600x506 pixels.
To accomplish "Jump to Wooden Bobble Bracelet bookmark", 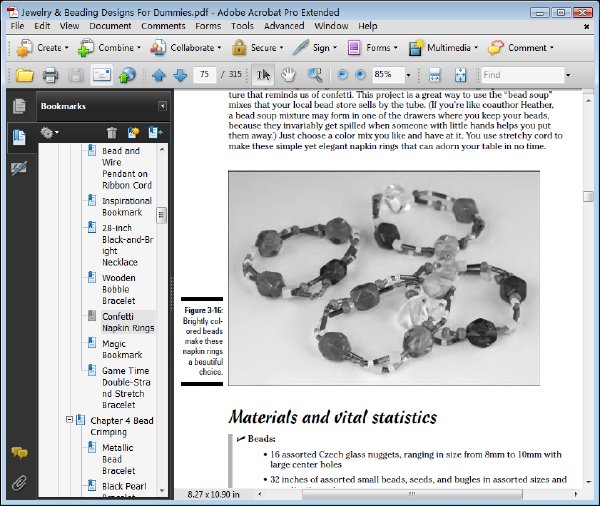I will click(119, 289).
